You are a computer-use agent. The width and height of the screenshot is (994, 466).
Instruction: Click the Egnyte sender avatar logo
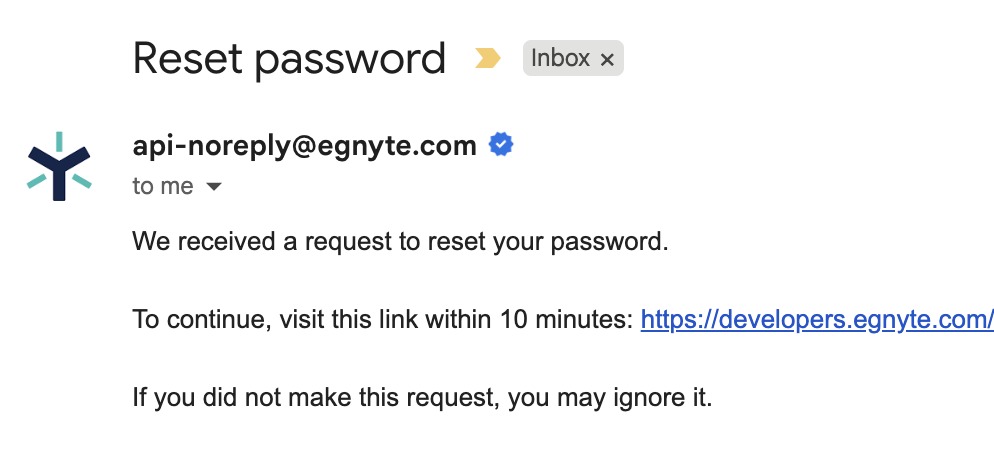(59, 166)
